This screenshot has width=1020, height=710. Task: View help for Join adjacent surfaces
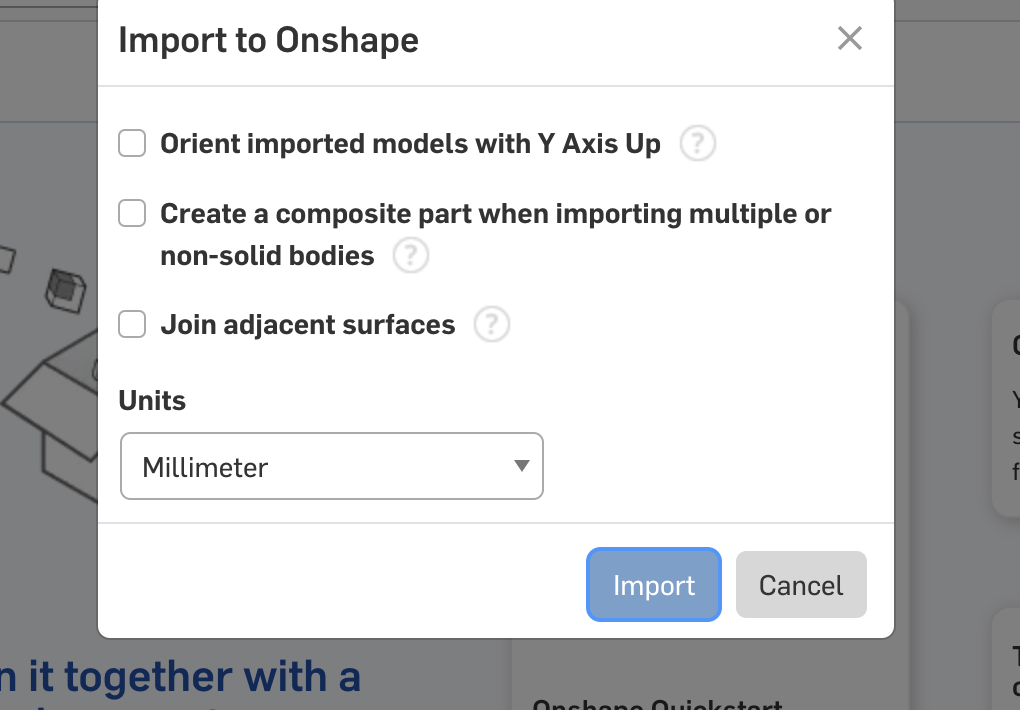491,324
